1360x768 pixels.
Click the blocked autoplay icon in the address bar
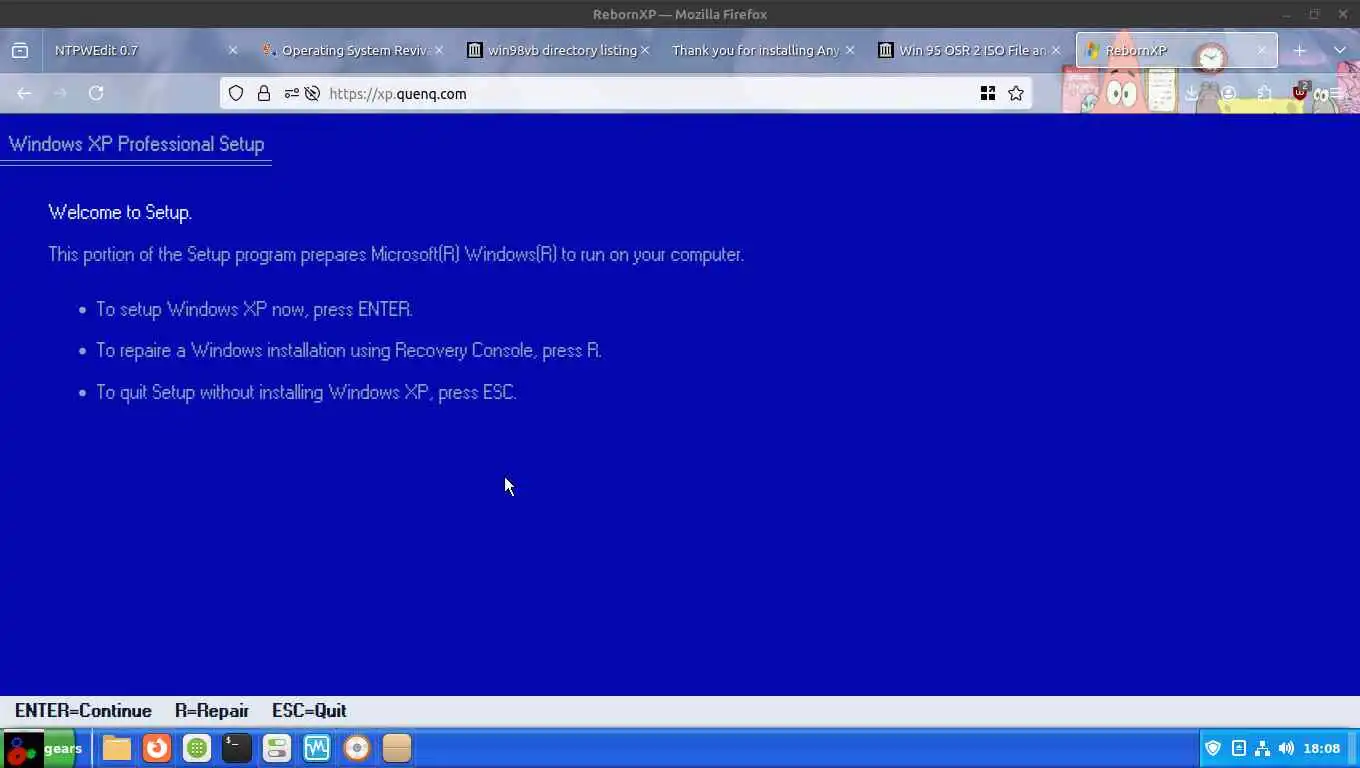pos(312,93)
